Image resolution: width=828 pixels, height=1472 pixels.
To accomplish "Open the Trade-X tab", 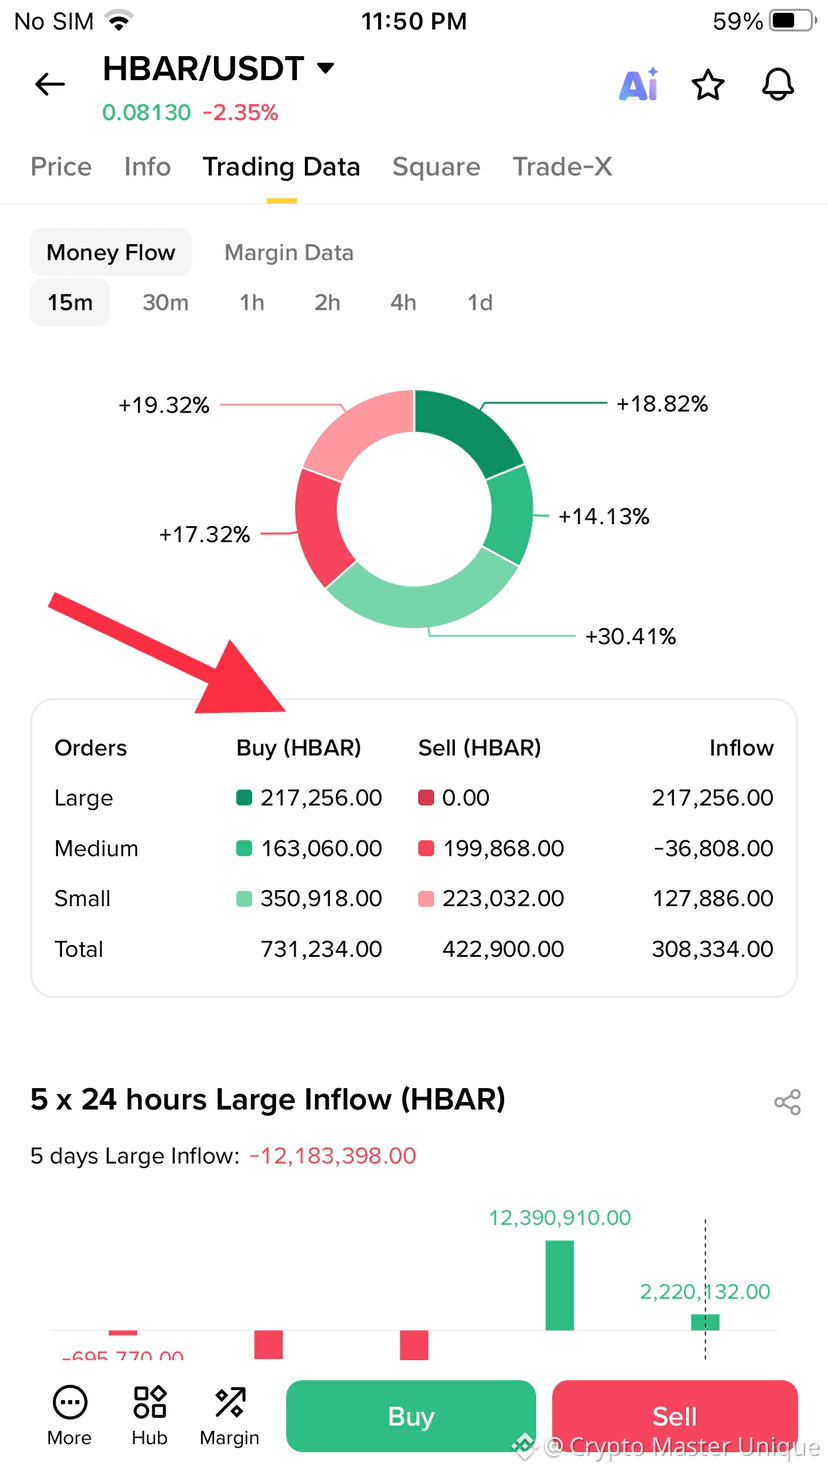I will (562, 166).
